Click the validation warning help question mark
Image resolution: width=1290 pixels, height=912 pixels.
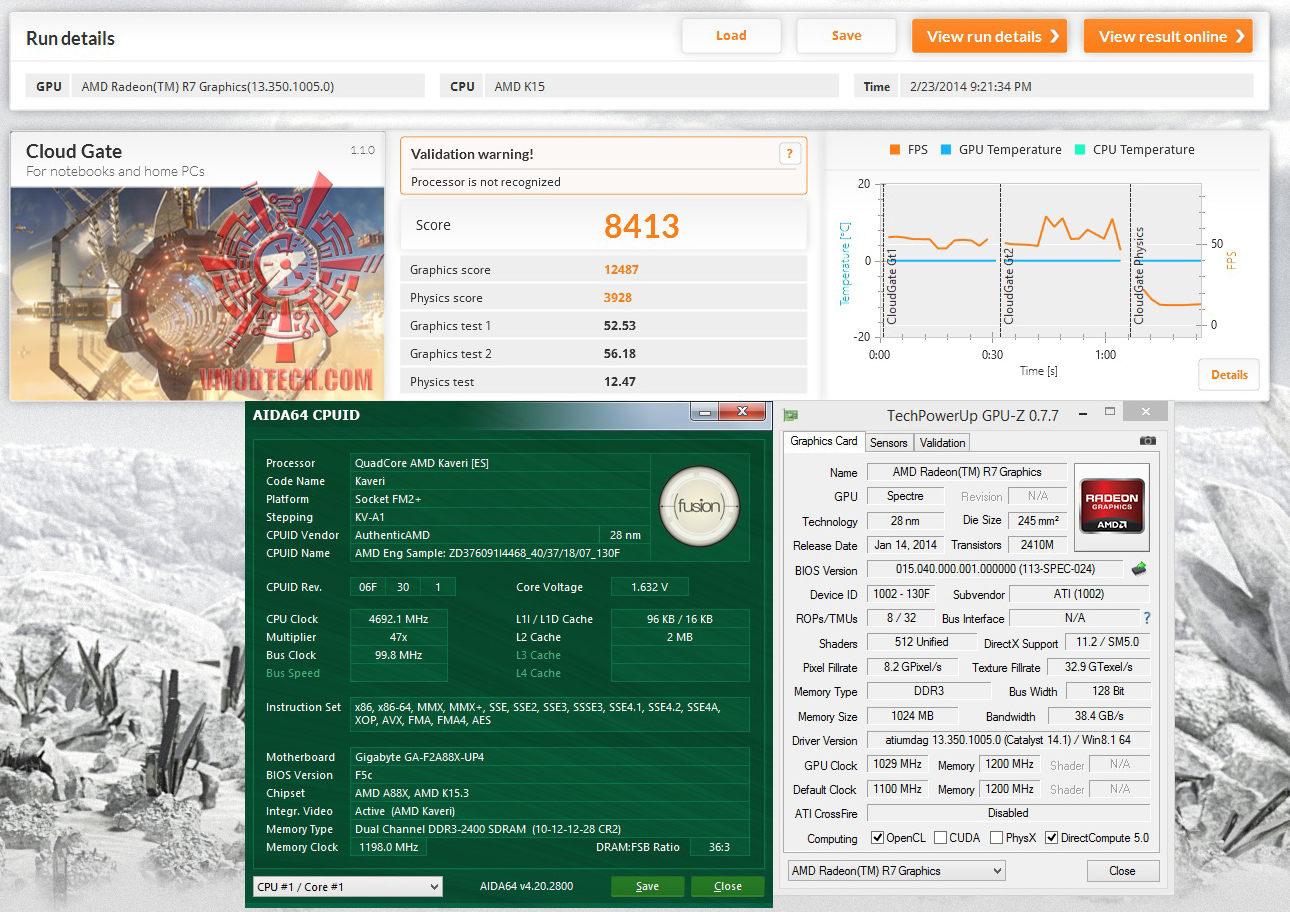coord(789,154)
